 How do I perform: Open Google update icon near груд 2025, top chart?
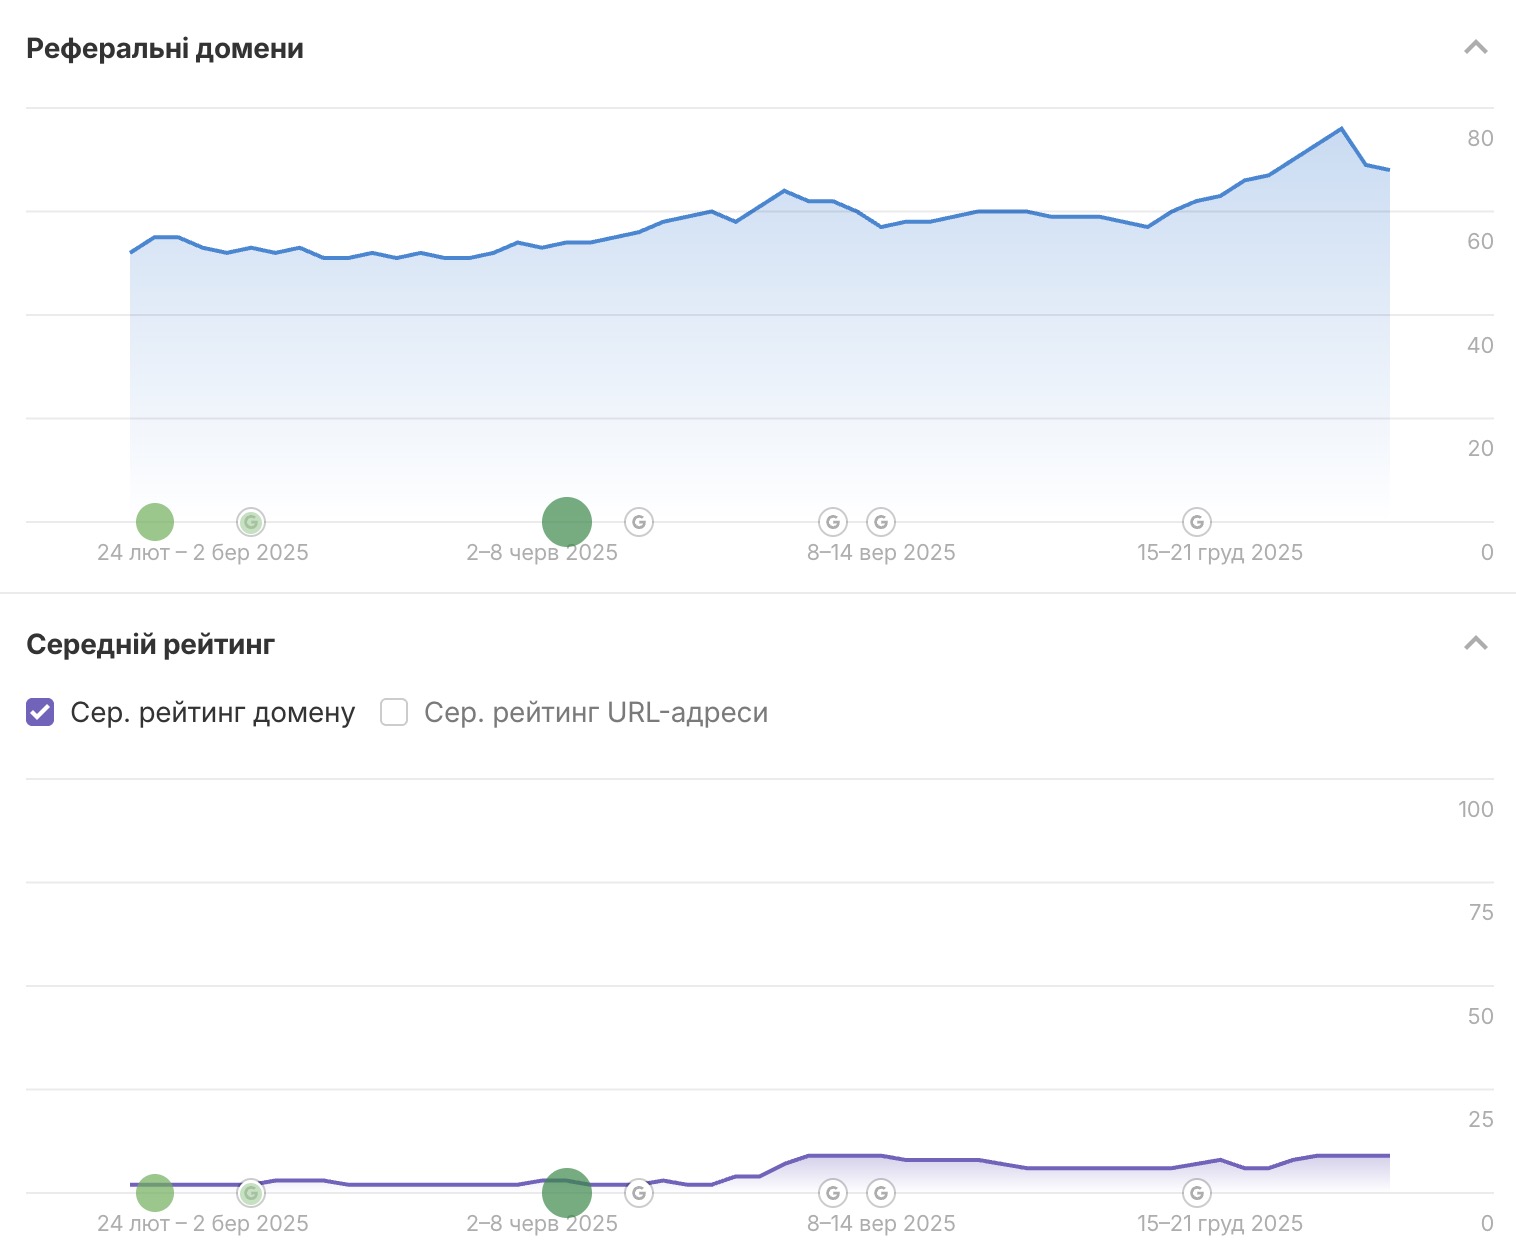pyautogui.click(x=1197, y=521)
